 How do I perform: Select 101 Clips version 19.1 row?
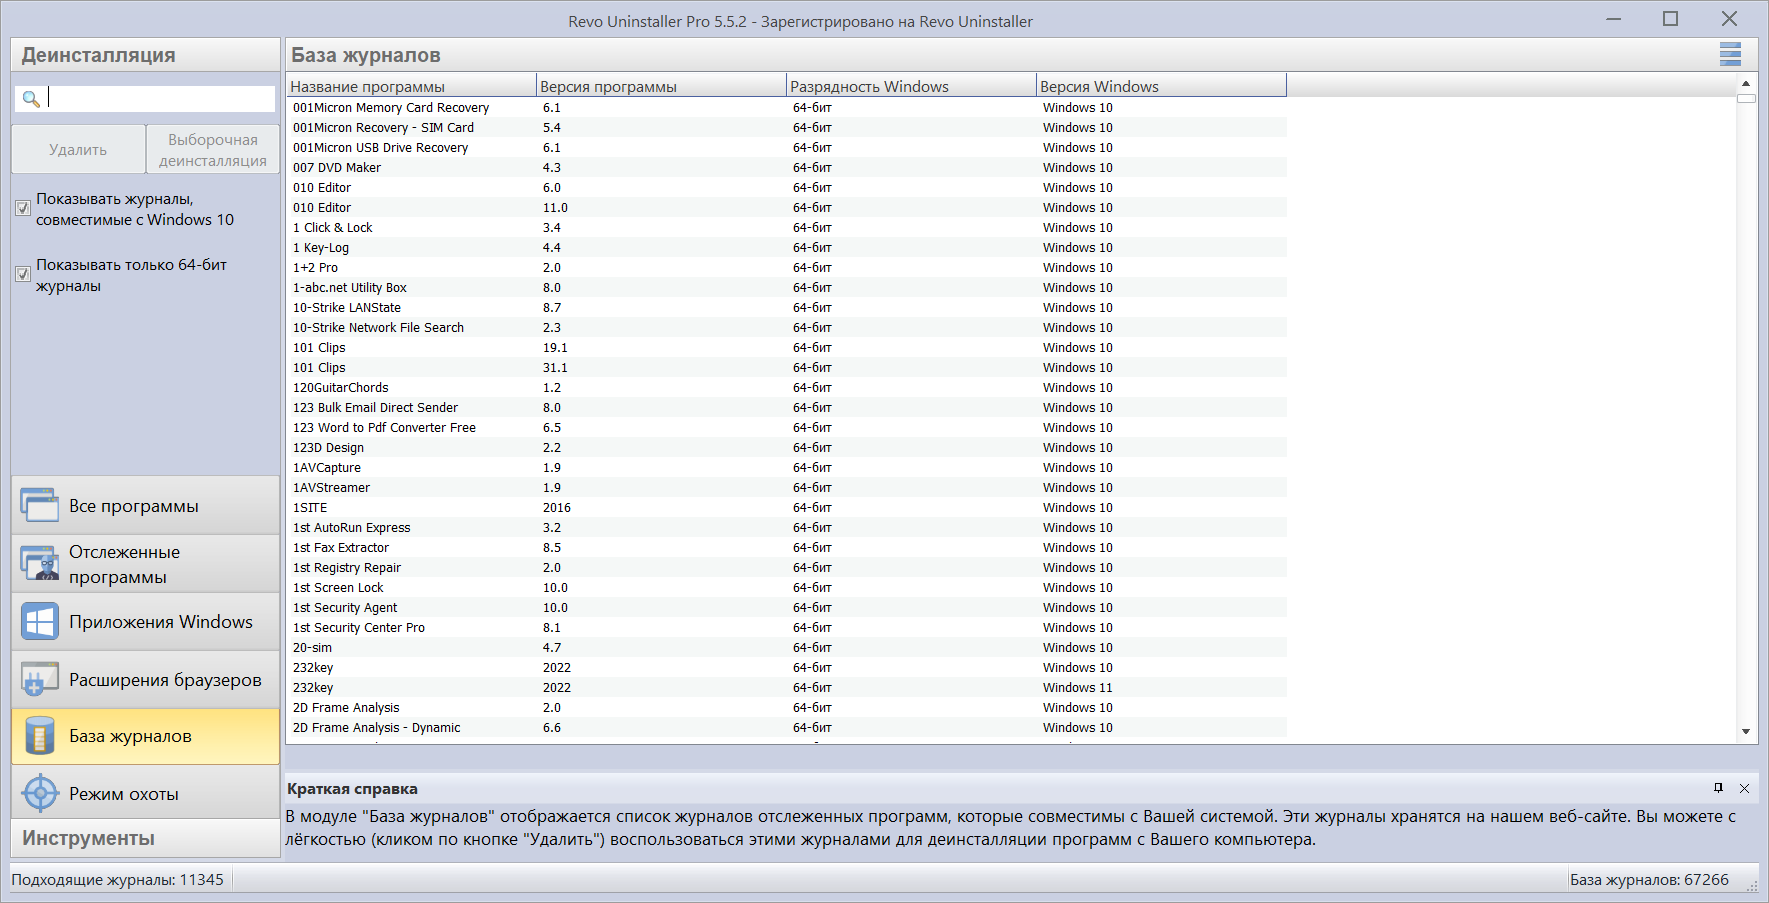786,348
